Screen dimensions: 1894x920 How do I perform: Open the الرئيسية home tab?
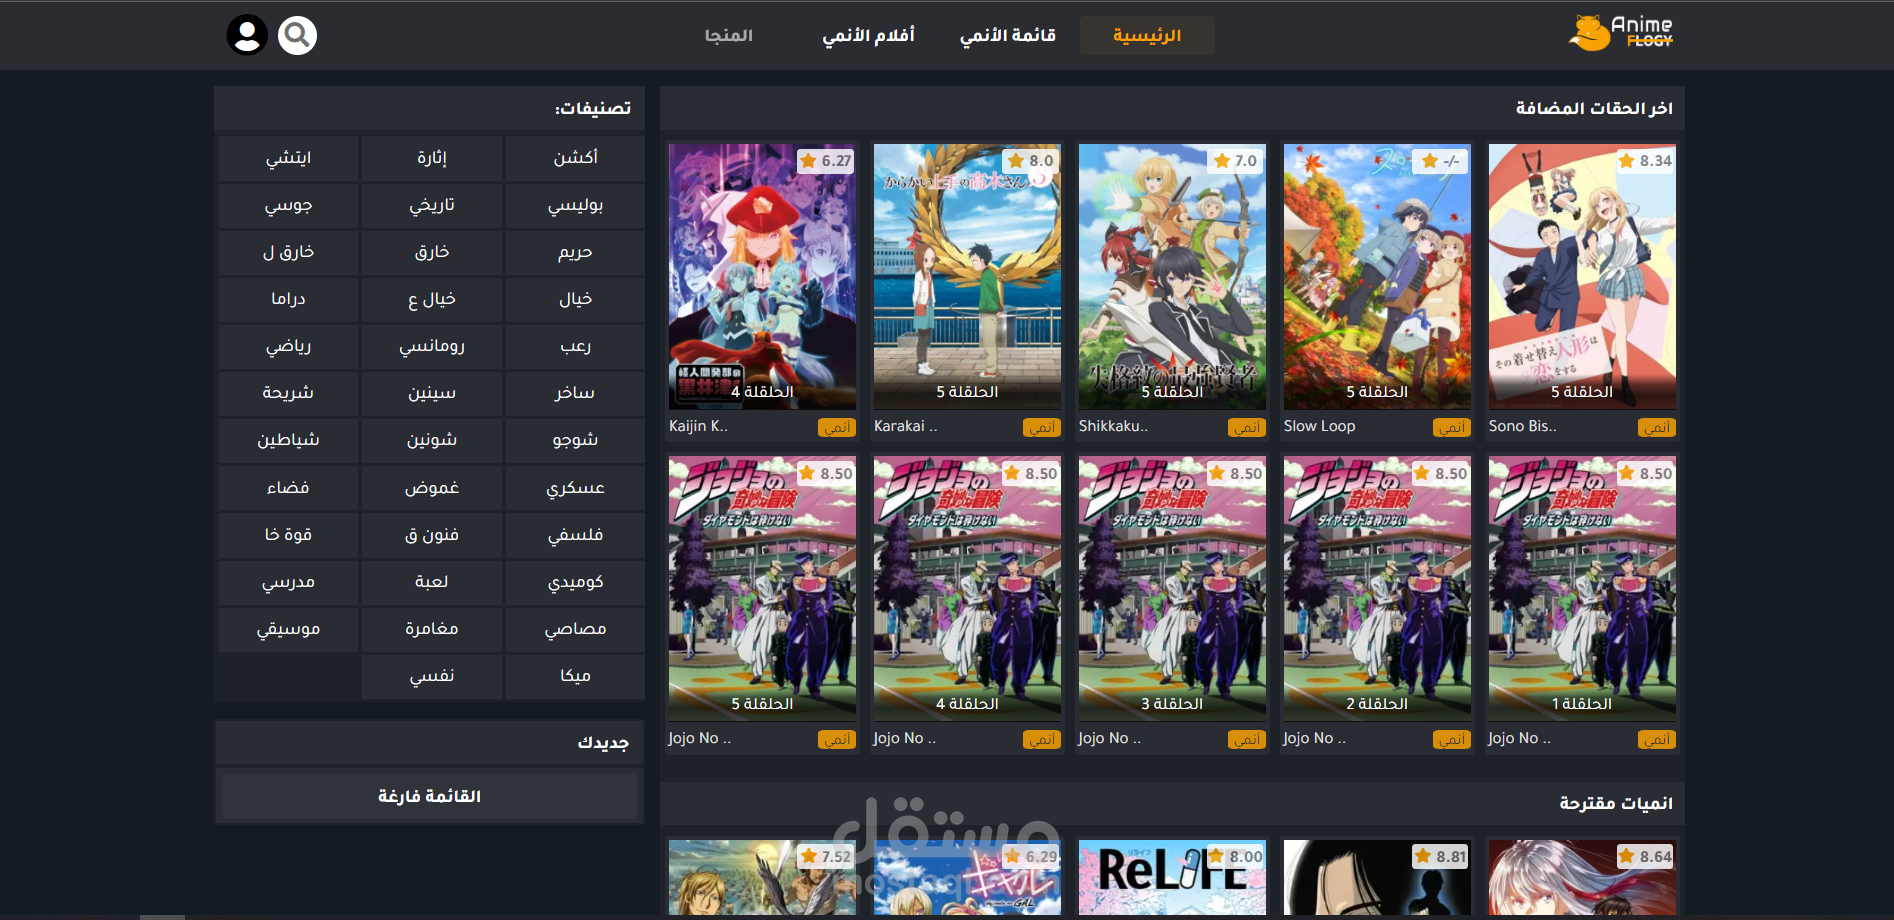point(1147,35)
